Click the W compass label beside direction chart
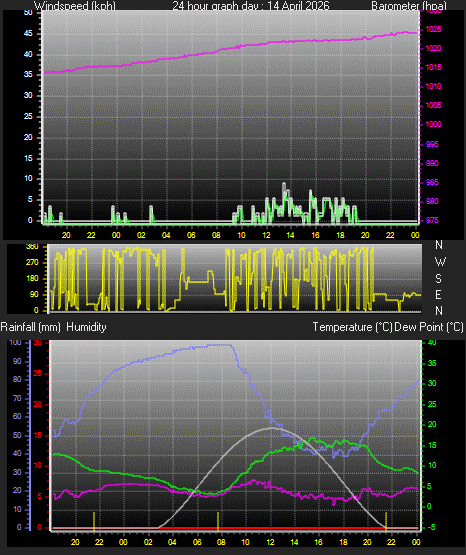This screenshot has width=466, height=555. 440,262
